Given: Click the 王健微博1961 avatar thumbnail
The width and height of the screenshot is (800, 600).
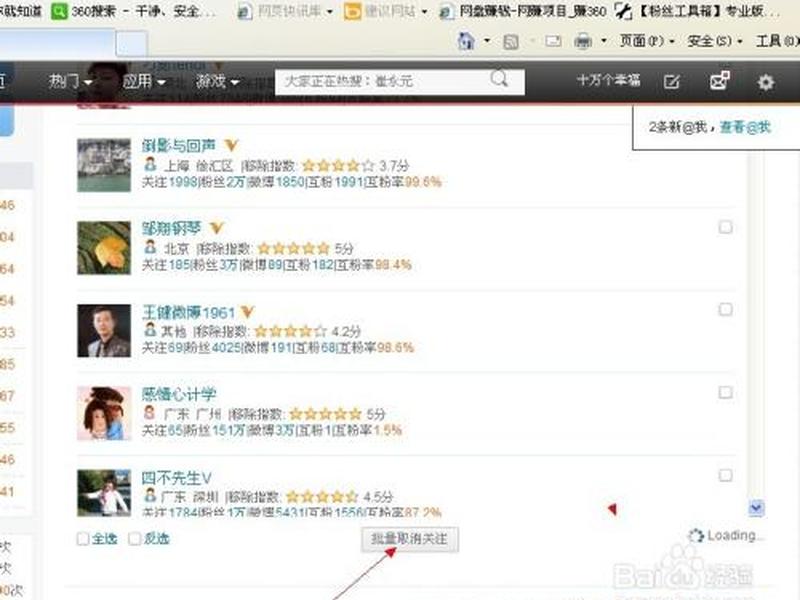Looking at the screenshot, I should pos(104,331).
